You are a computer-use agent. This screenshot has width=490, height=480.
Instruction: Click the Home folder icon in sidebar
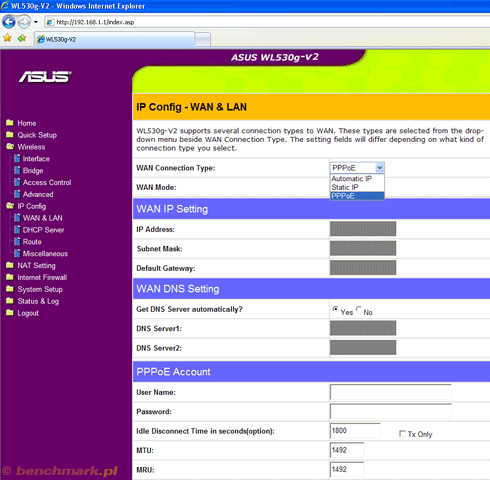pos(10,123)
